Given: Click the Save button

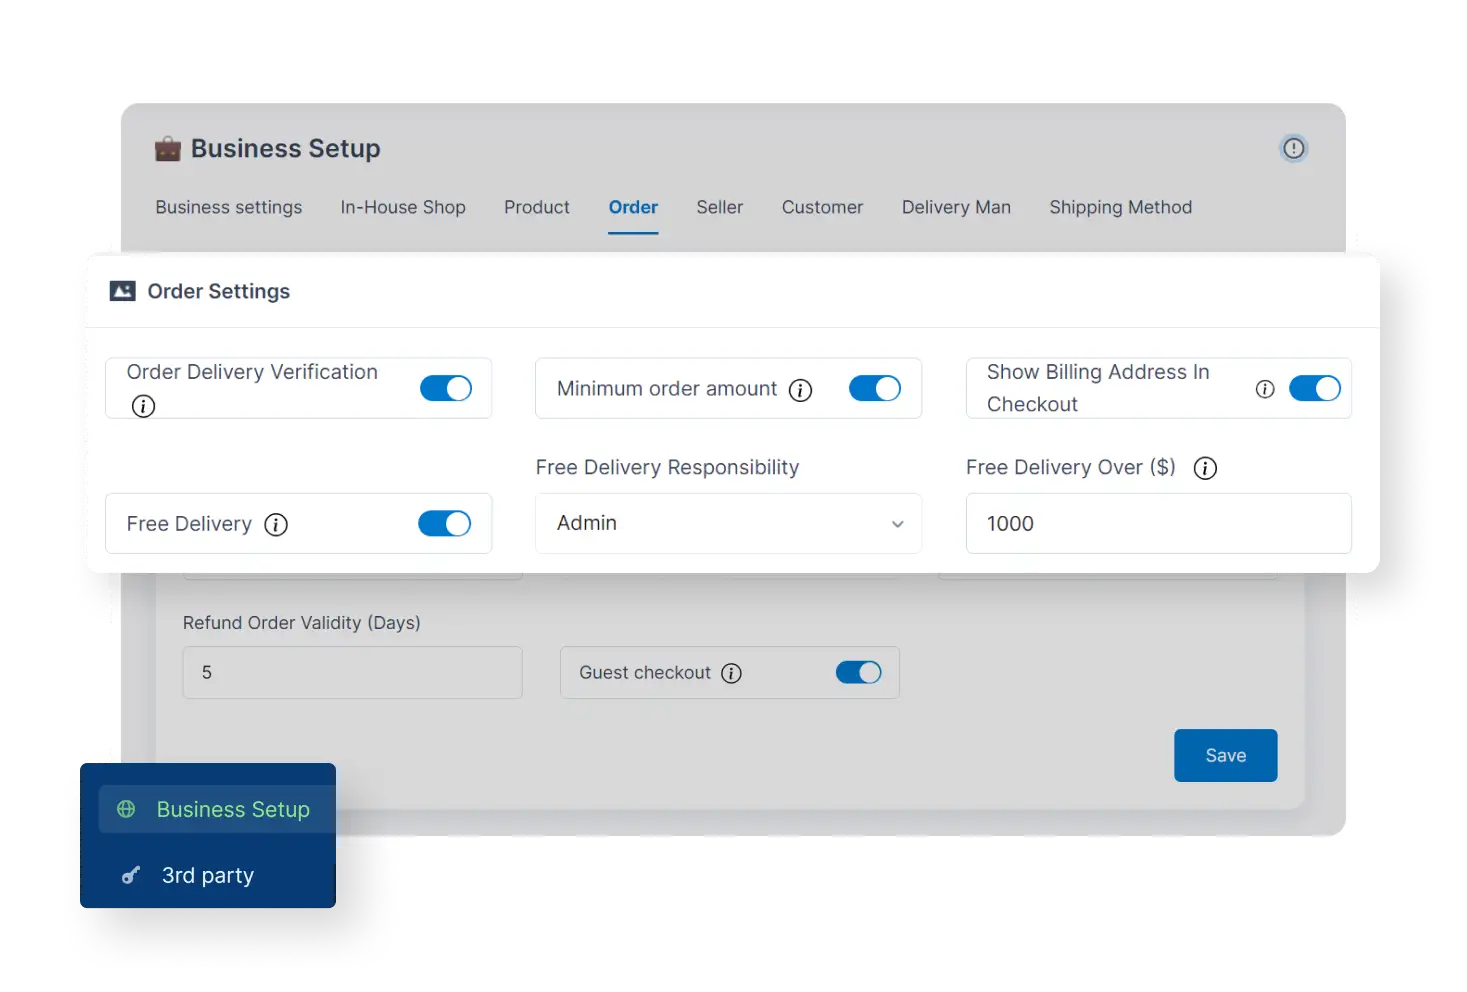Looking at the screenshot, I should click(x=1225, y=755).
